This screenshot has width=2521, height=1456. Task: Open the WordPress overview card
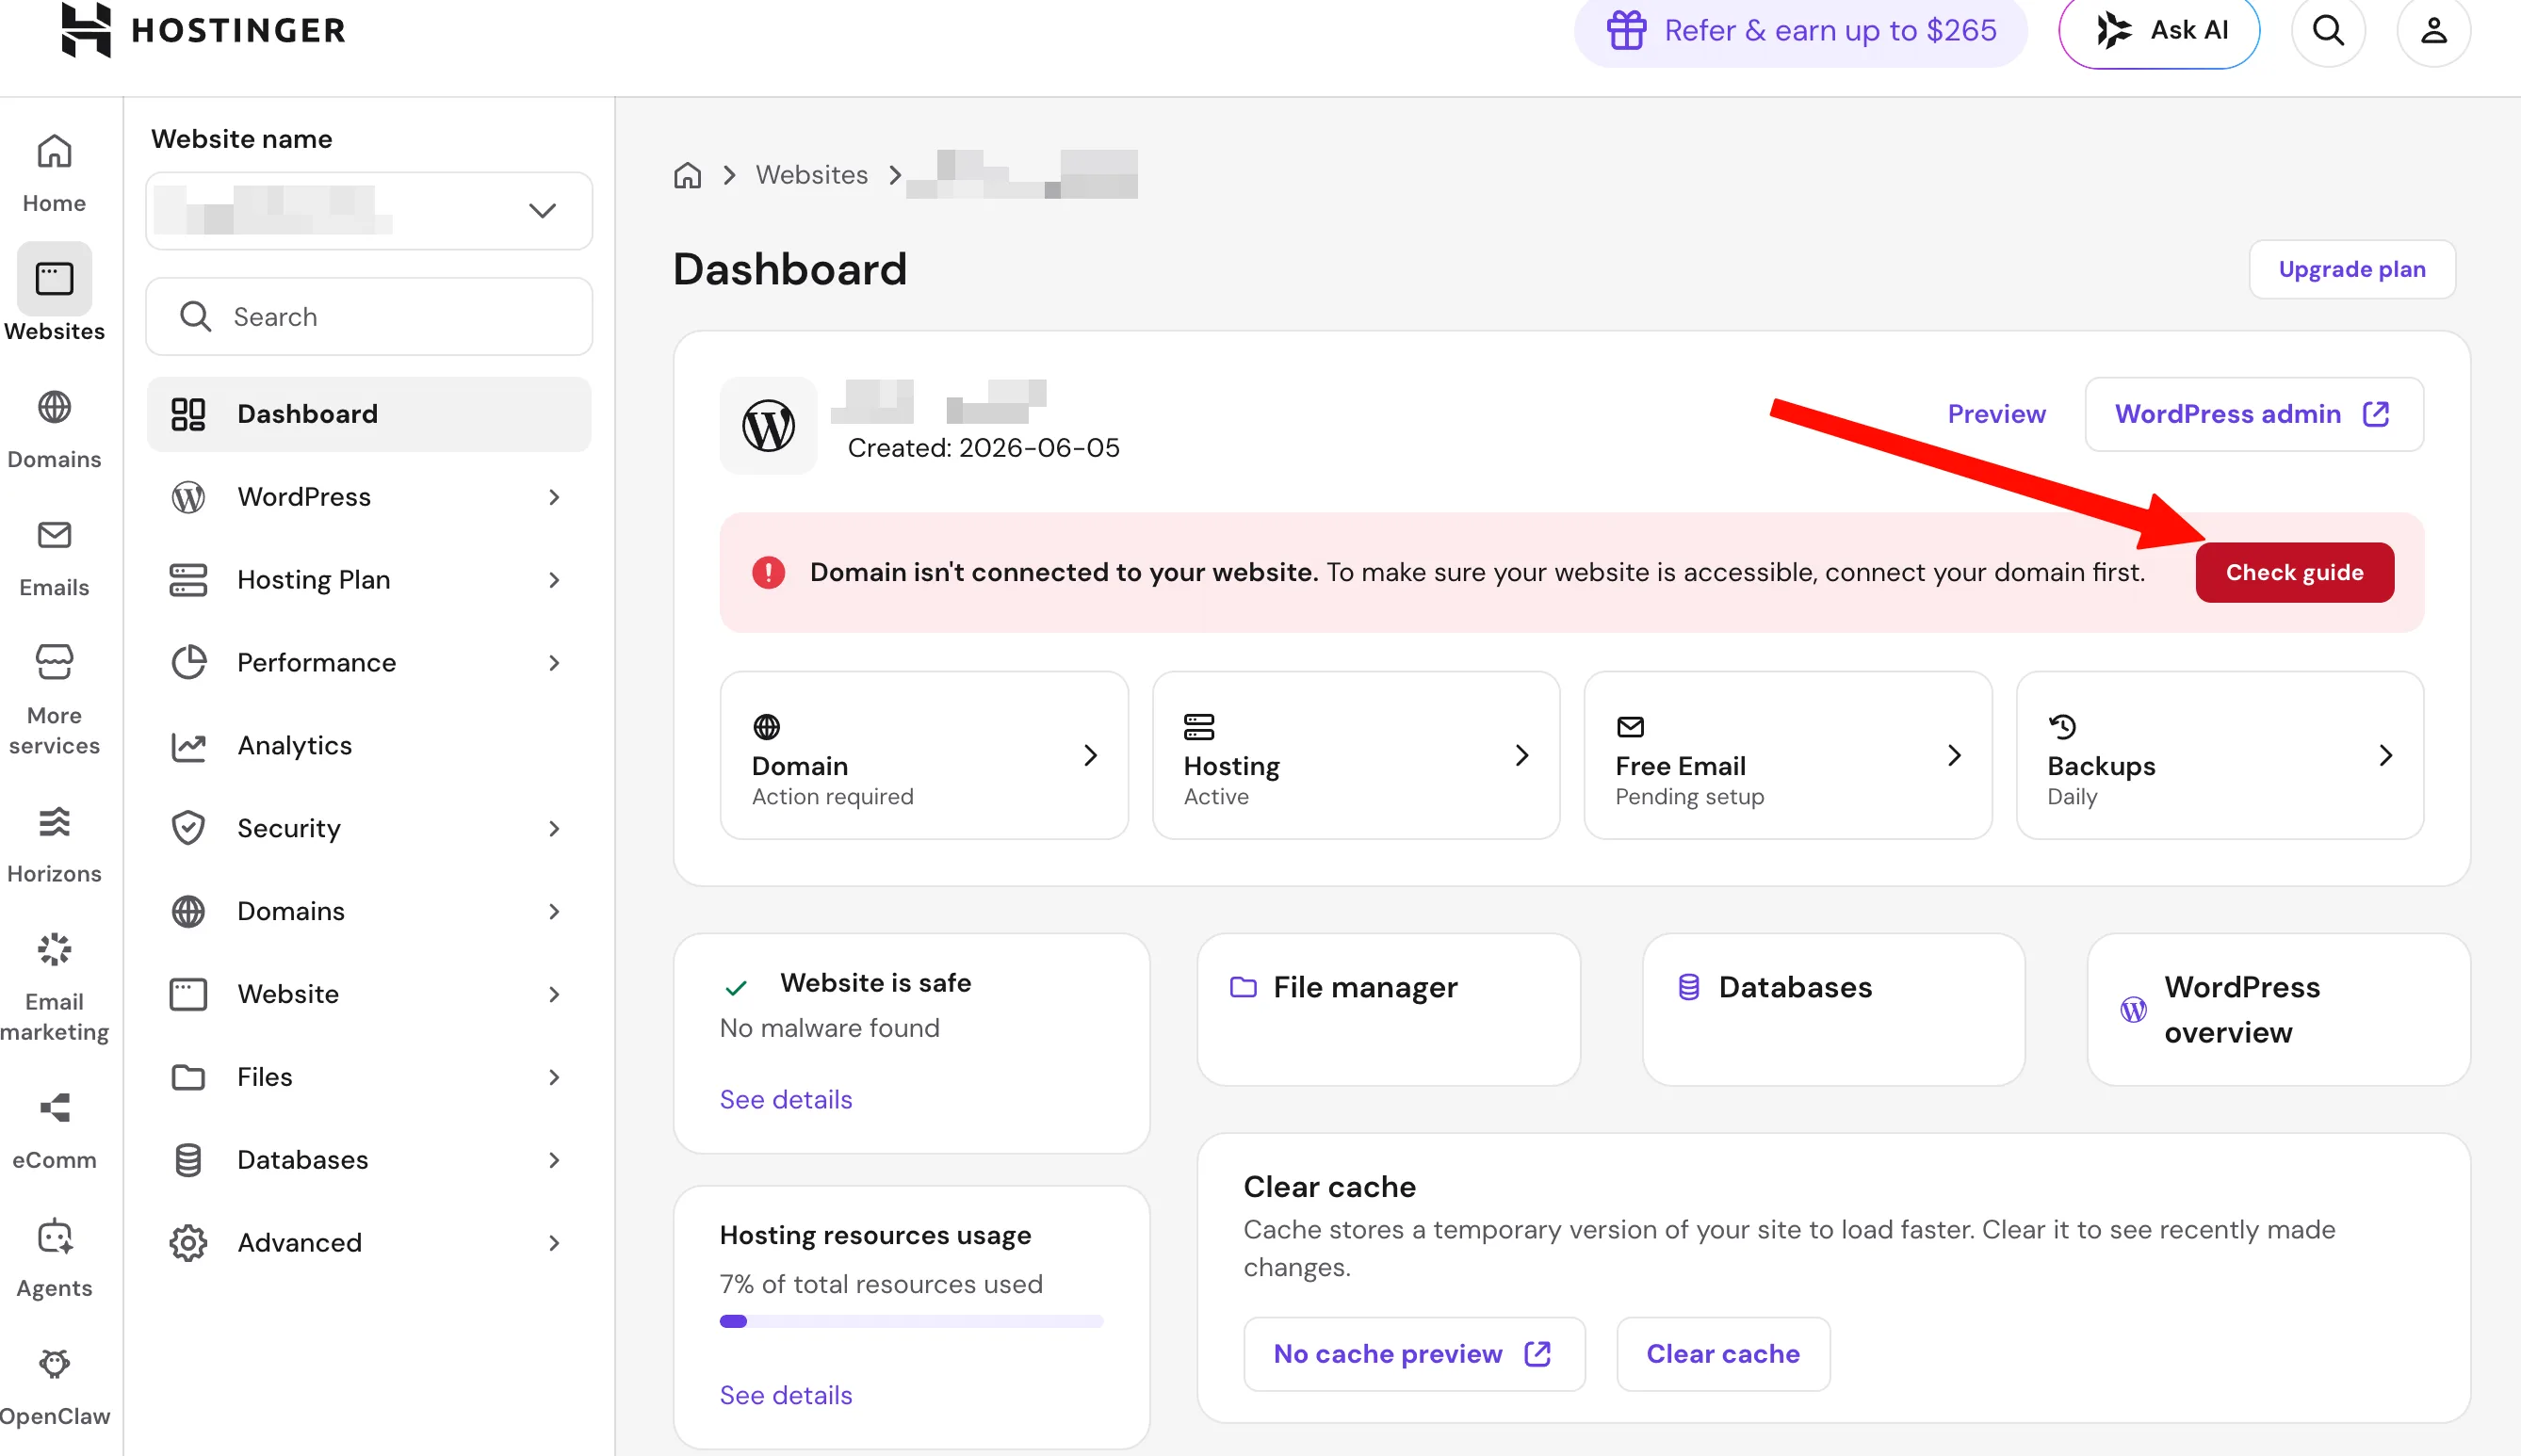tap(2279, 1010)
